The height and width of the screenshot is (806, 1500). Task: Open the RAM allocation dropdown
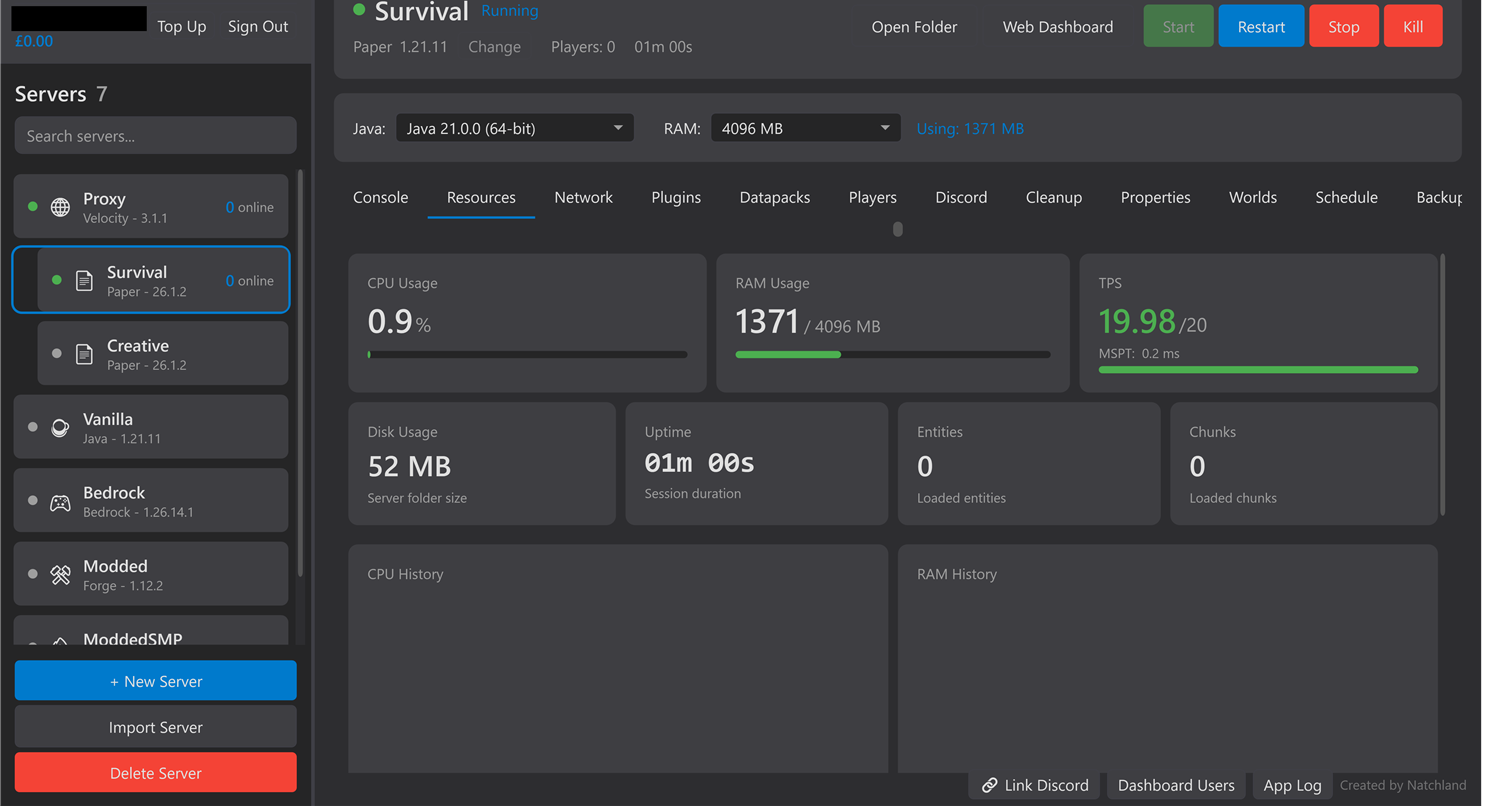click(x=805, y=127)
